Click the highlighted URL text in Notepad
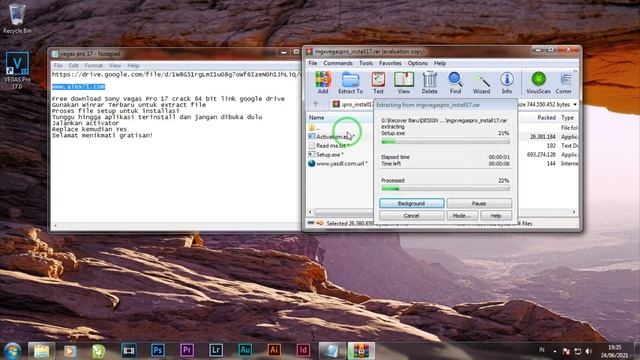Viewport: 640px width, 360px height. (78, 87)
